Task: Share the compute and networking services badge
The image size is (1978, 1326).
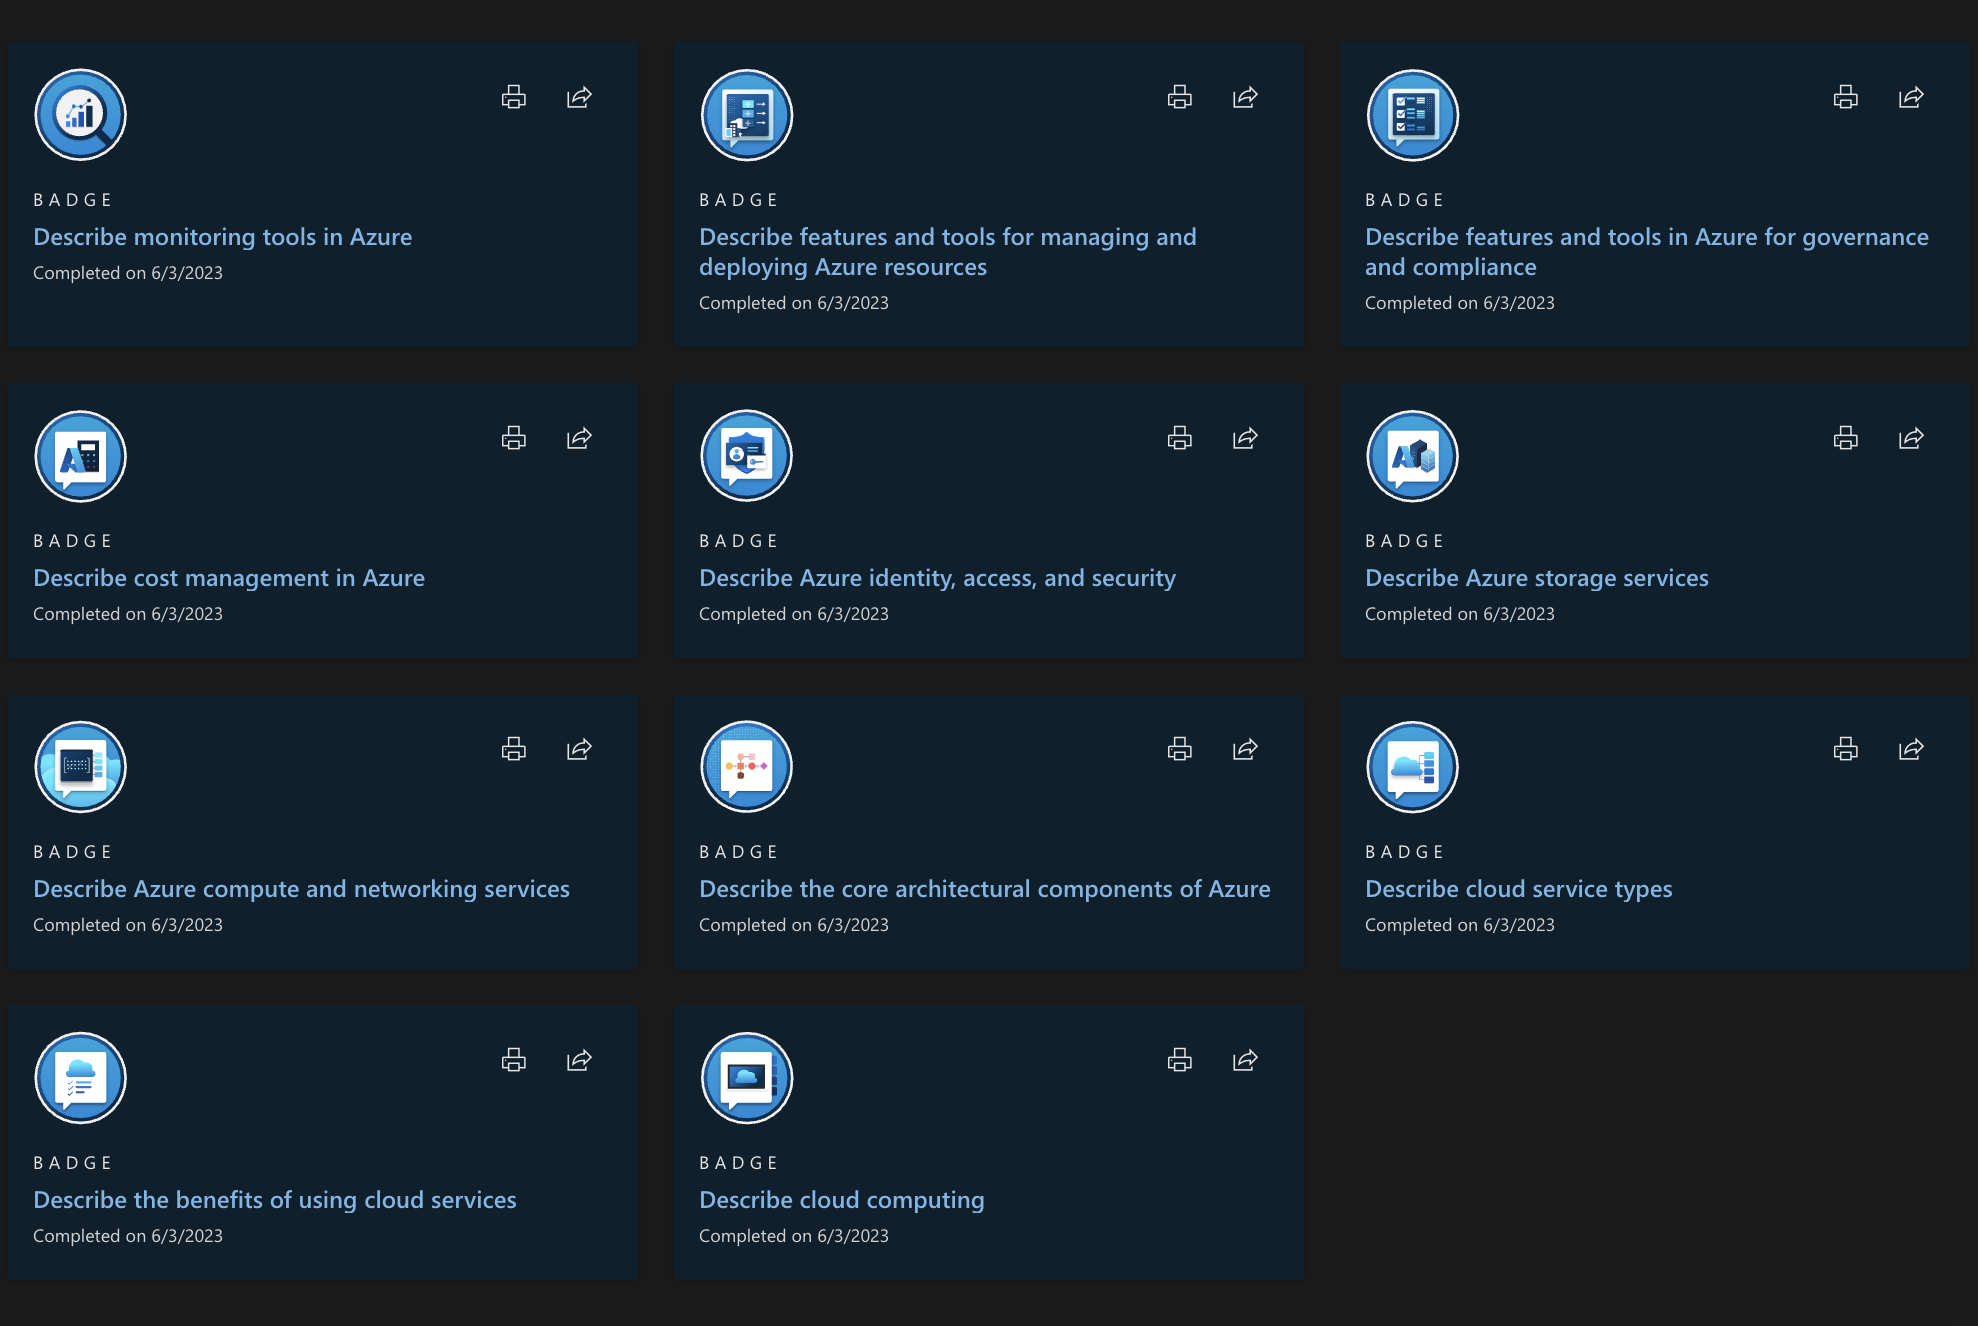Action: (x=579, y=749)
